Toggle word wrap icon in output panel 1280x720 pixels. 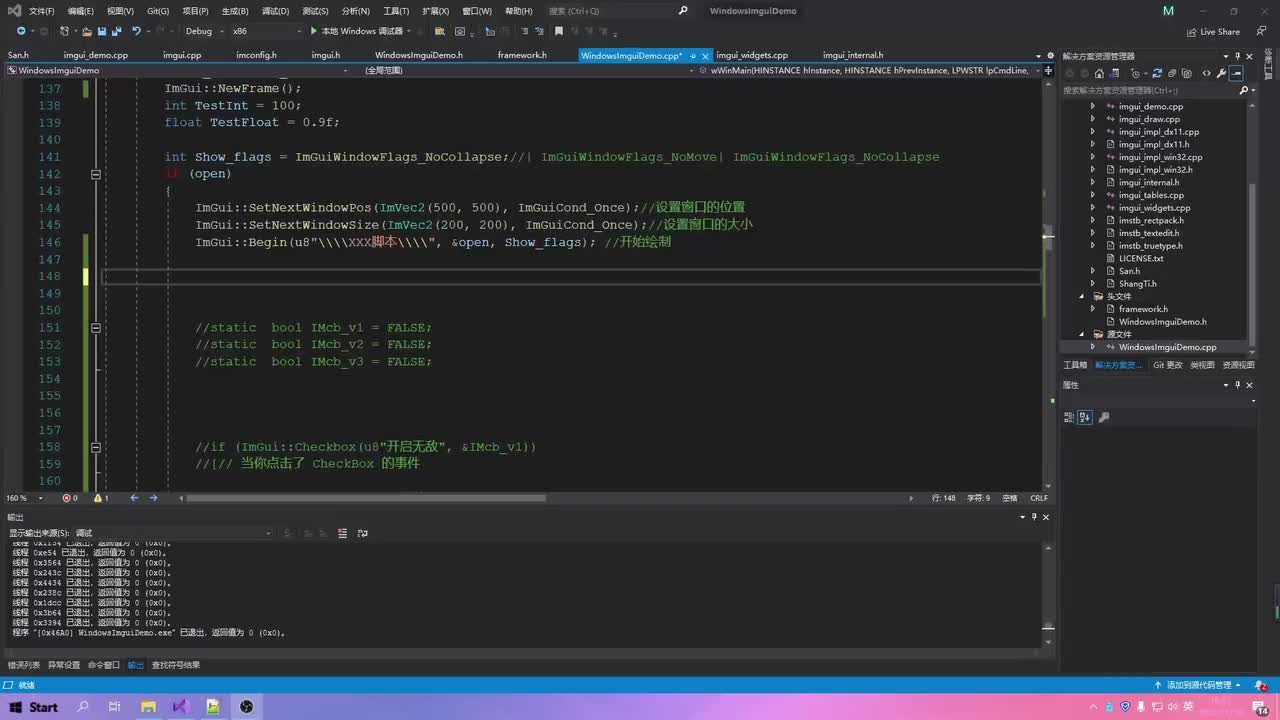(362, 533)
